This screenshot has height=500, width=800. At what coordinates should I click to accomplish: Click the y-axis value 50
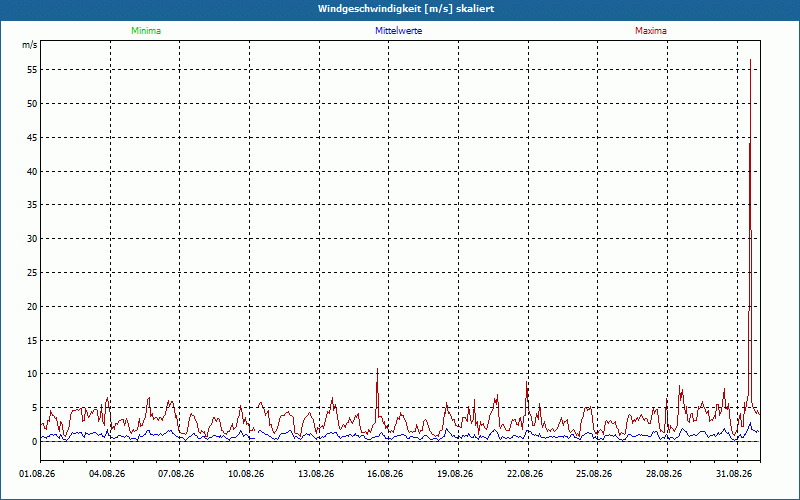[x=32, y=104]
